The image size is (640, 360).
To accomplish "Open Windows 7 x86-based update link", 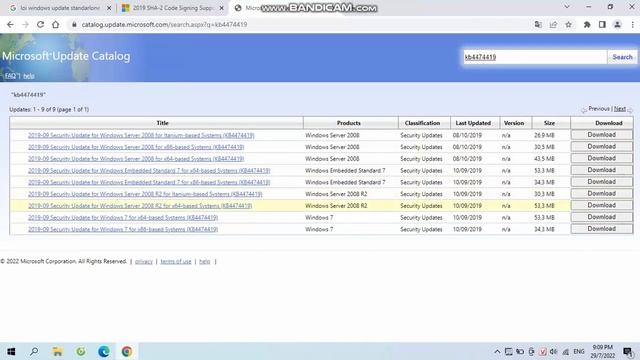I will point(123,230).
